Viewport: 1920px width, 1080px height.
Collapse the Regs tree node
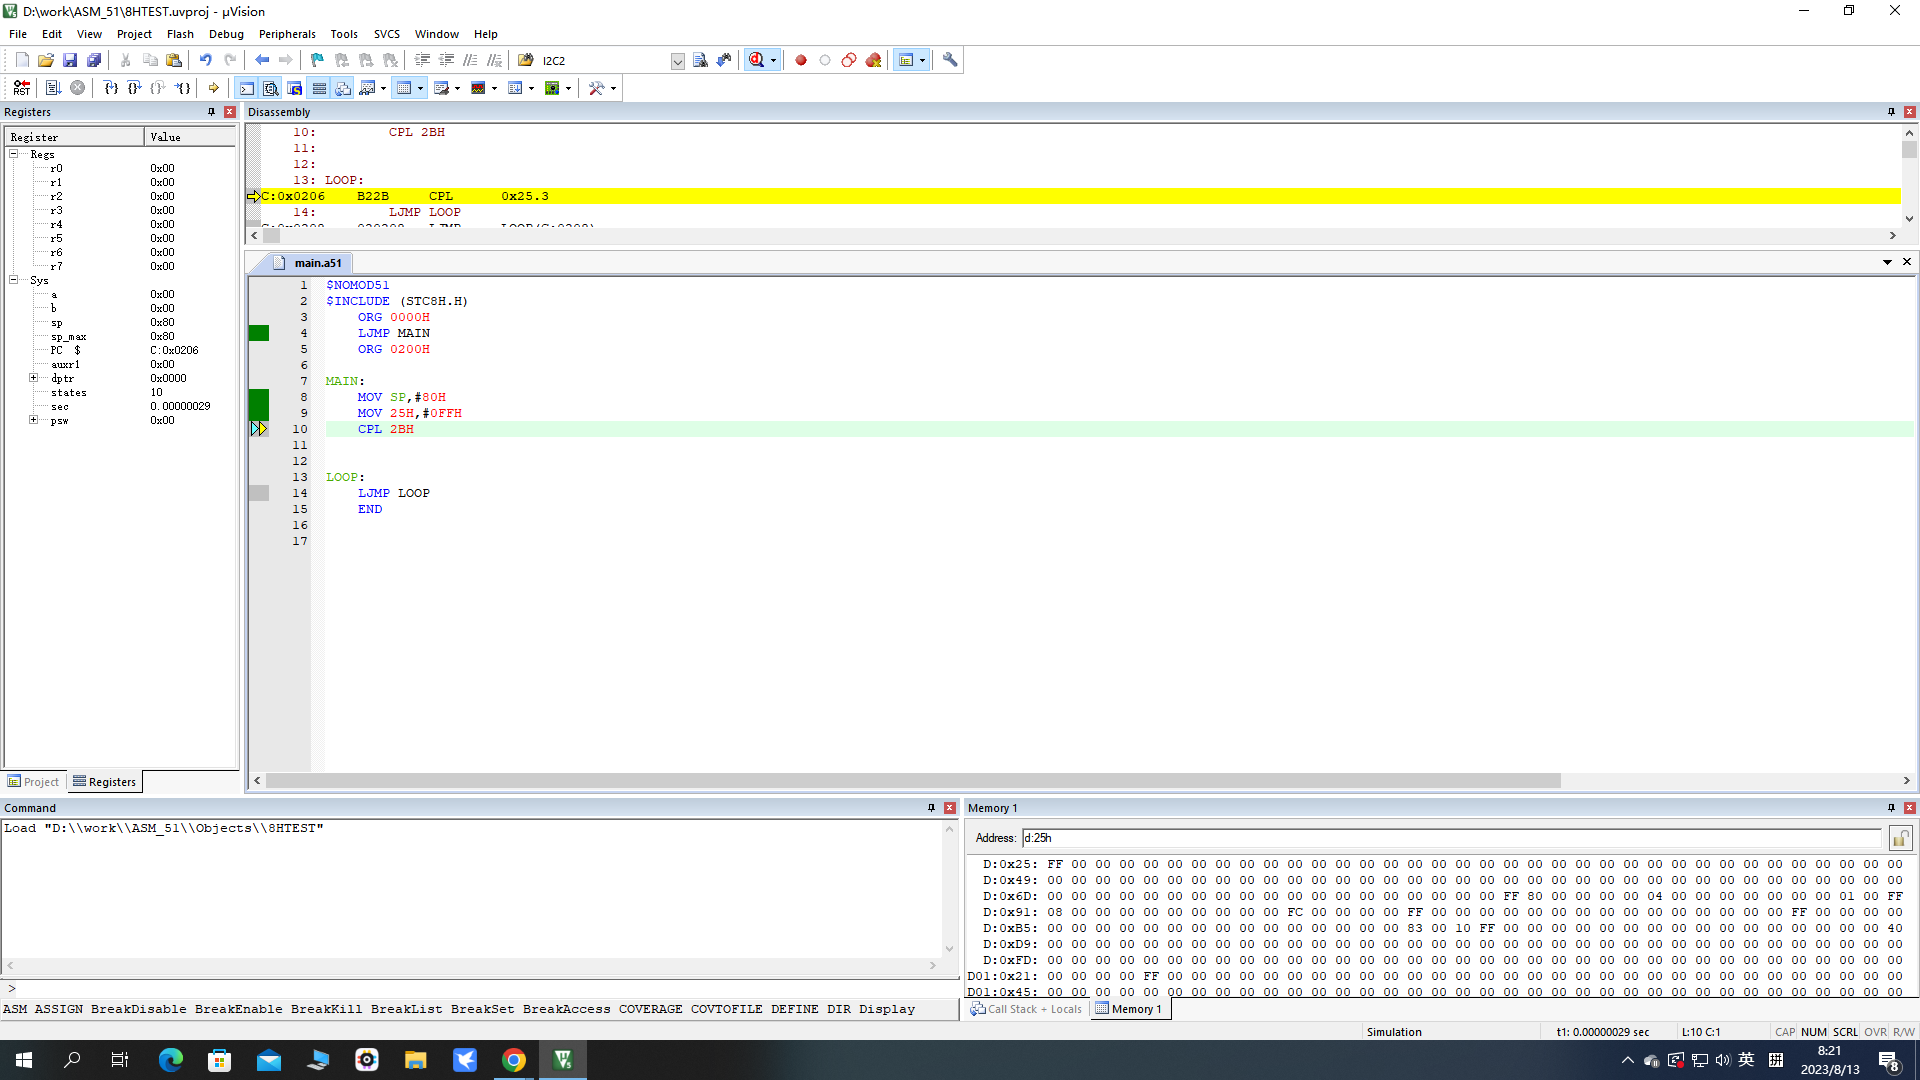click(14, 154)
